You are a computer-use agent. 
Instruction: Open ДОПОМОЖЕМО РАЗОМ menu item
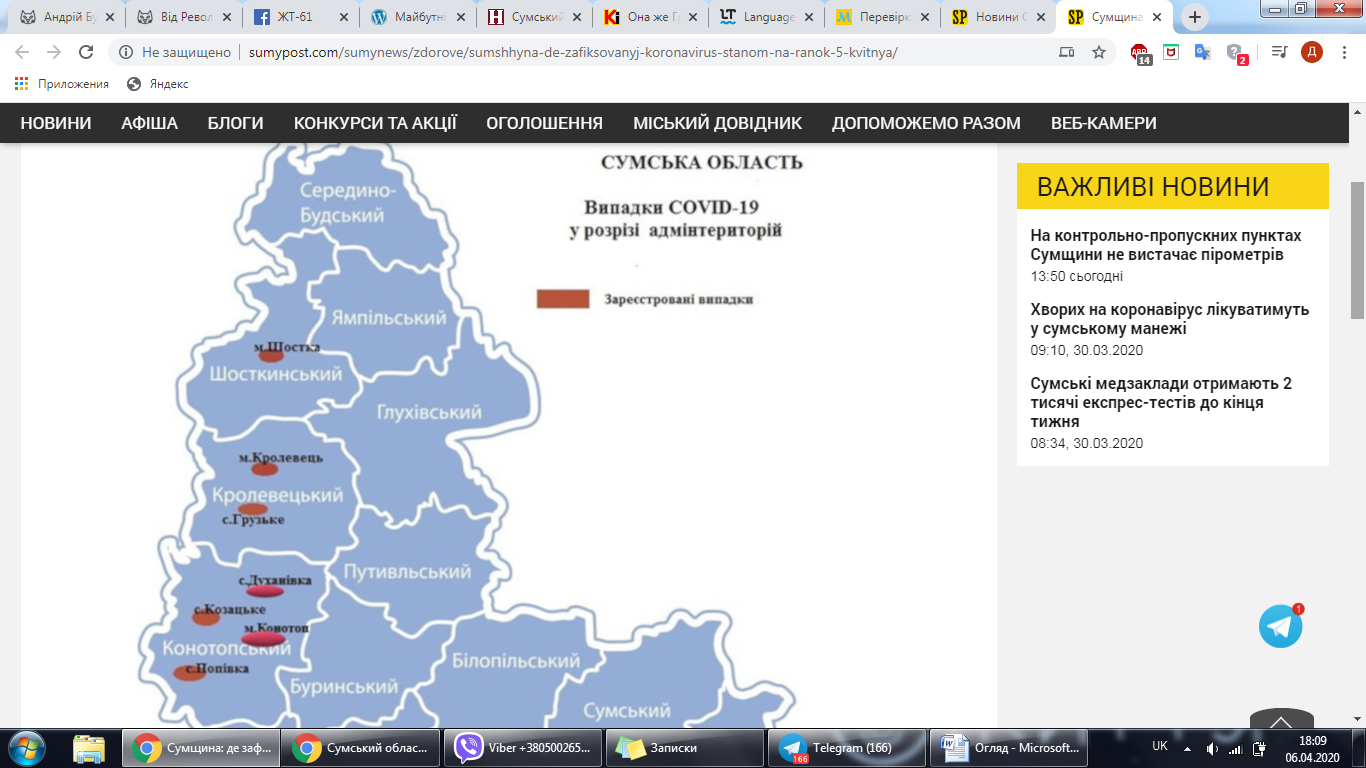click(926, 123)
